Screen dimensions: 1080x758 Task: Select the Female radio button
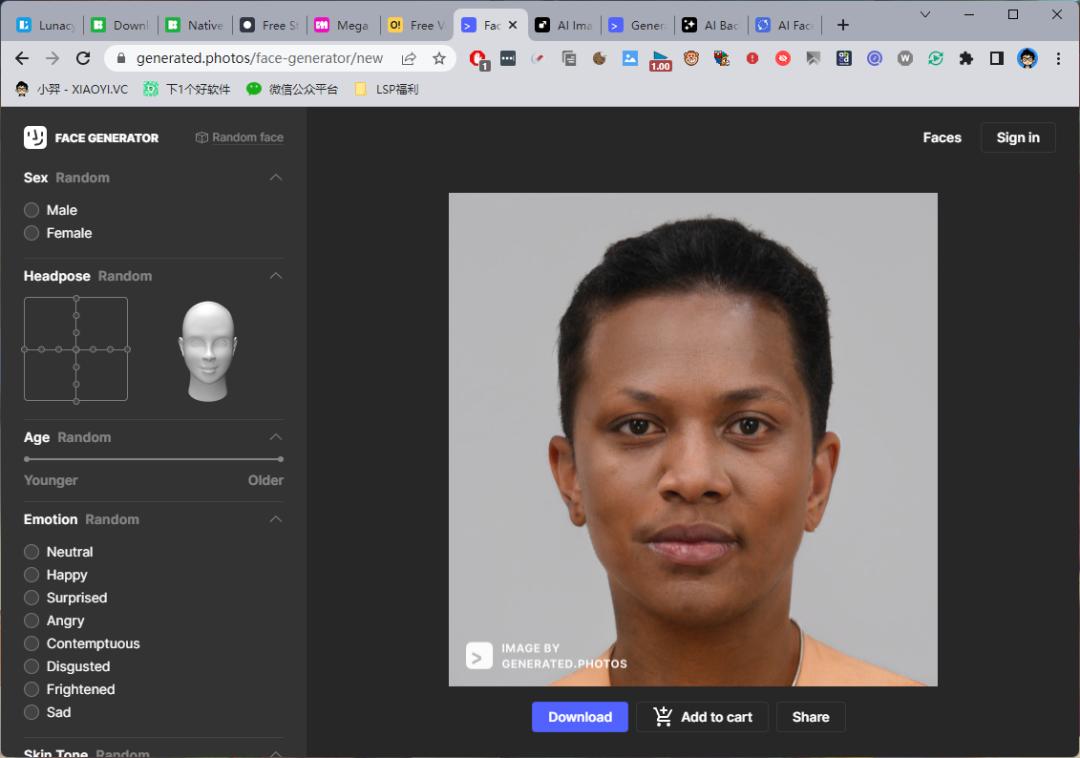coord(31,233)
